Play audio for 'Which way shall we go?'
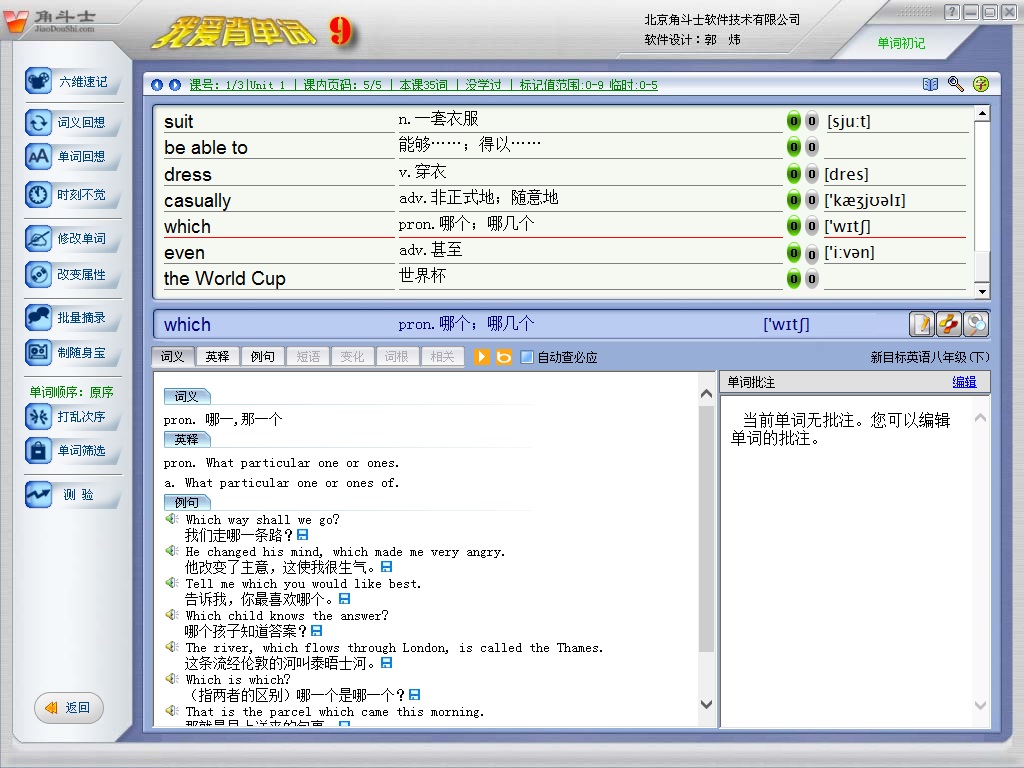The height and width of the screenshot is (768, 1024). coord(172,519)
